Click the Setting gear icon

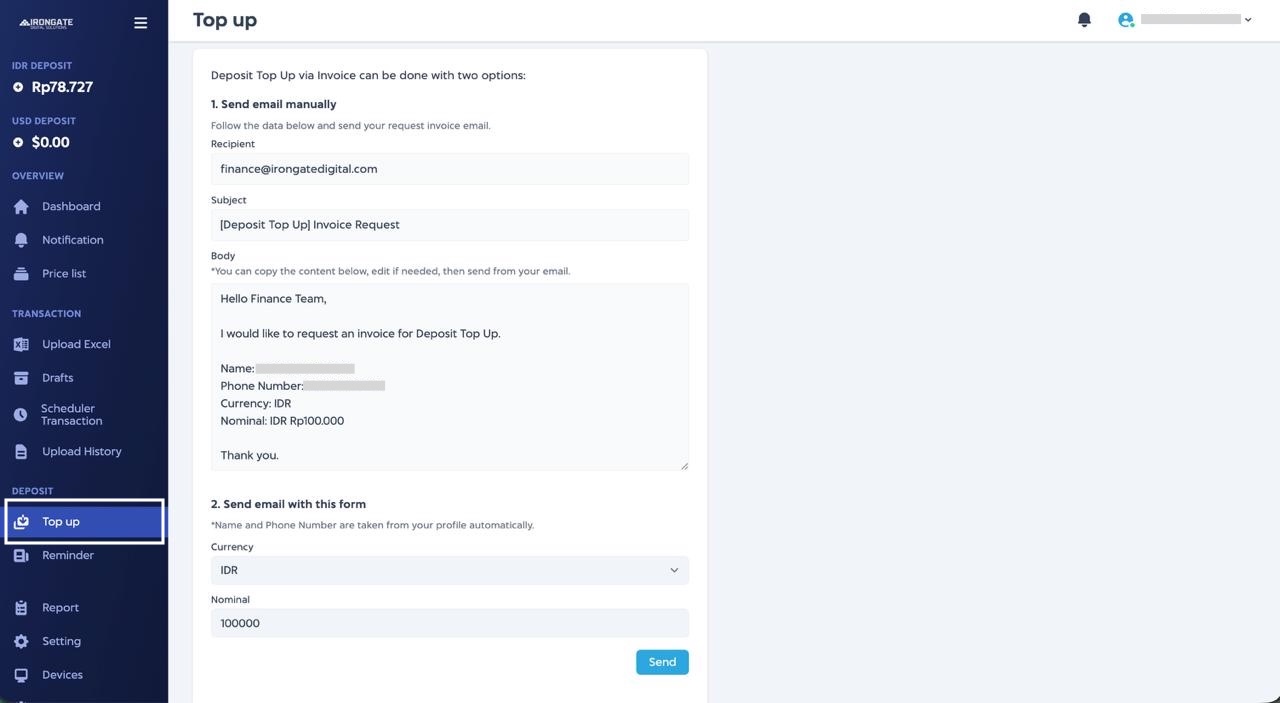tap(21, 642)
